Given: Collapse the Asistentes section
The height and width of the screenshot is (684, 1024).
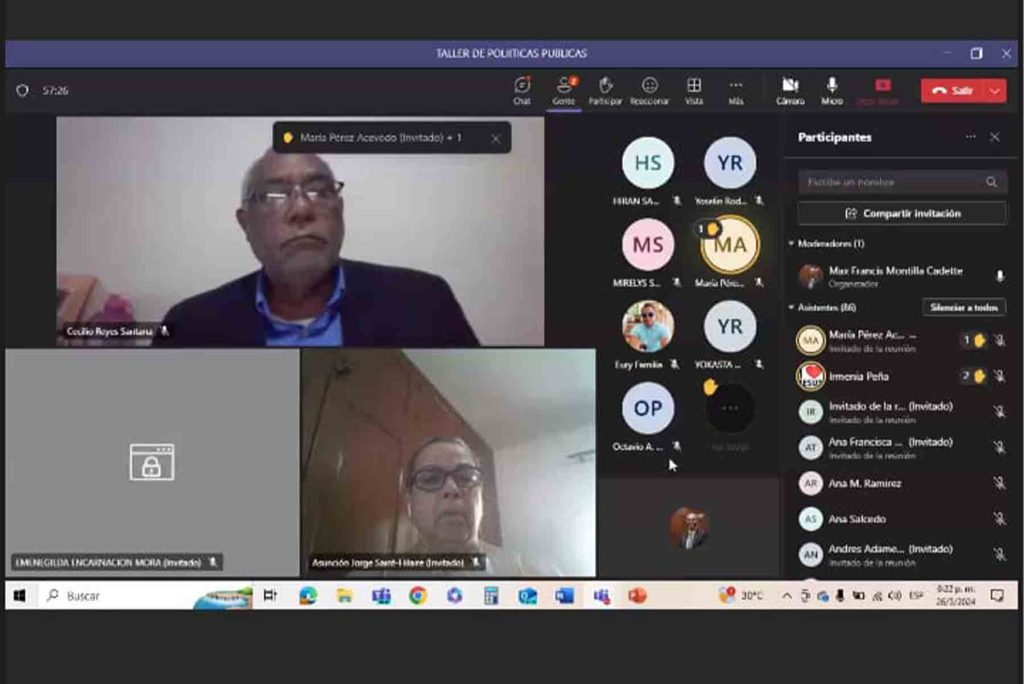Looking at the screenshot, I should coord(792,307).
